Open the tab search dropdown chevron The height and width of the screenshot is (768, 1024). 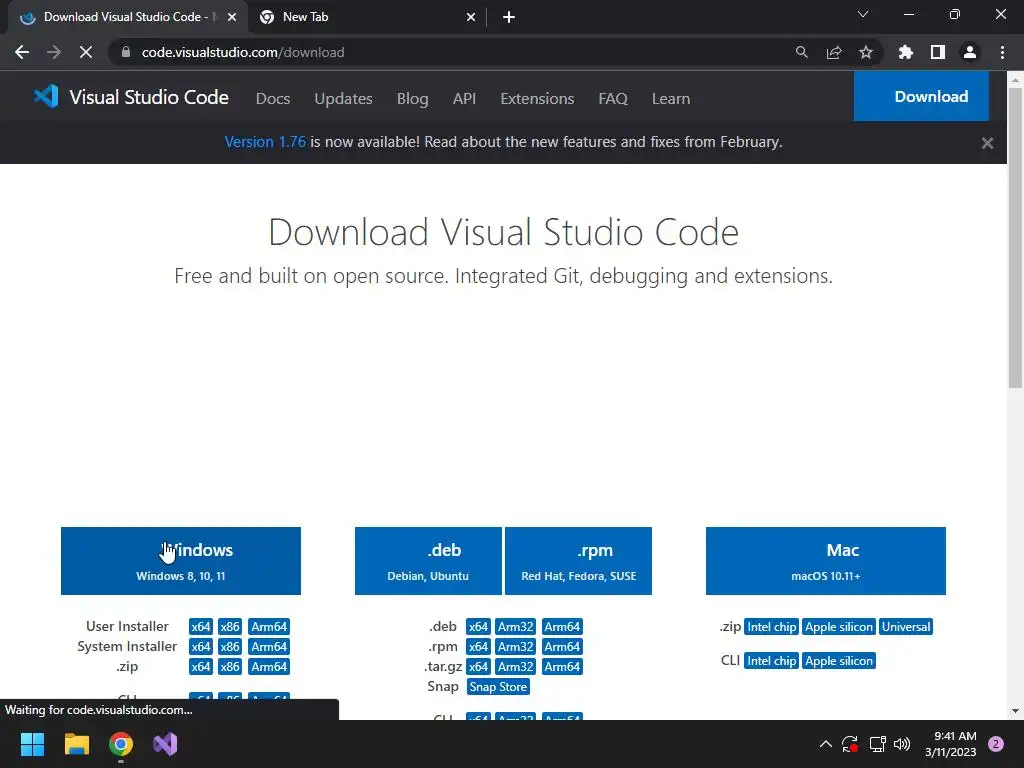[x=863, y=14]
